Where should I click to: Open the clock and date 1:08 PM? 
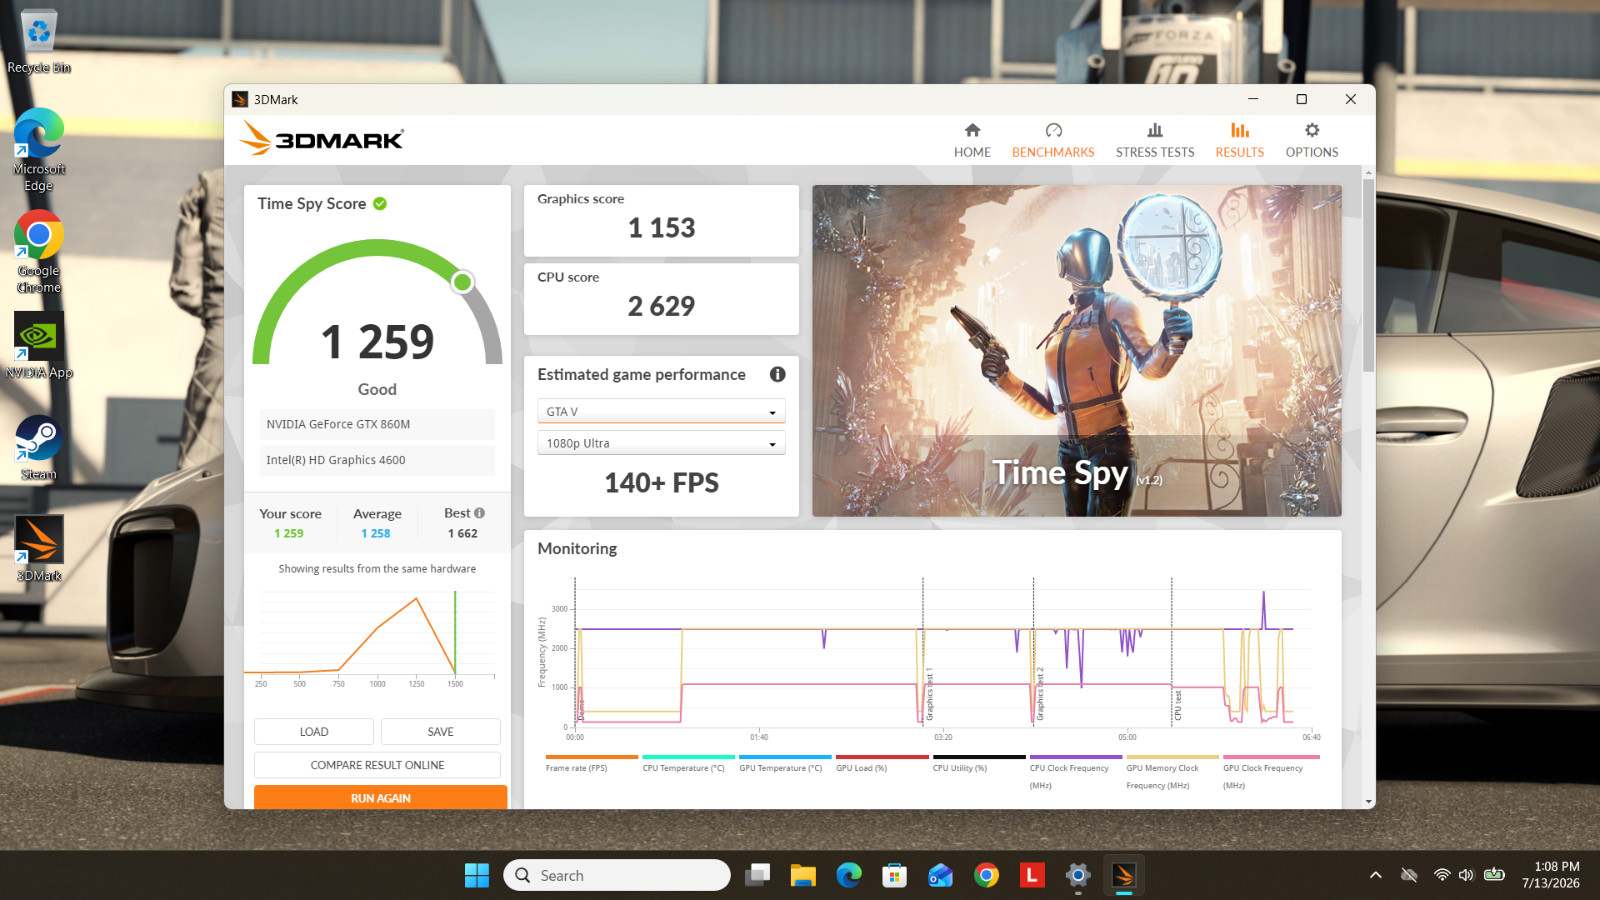pyautogui.click(x=1551, y=875)
